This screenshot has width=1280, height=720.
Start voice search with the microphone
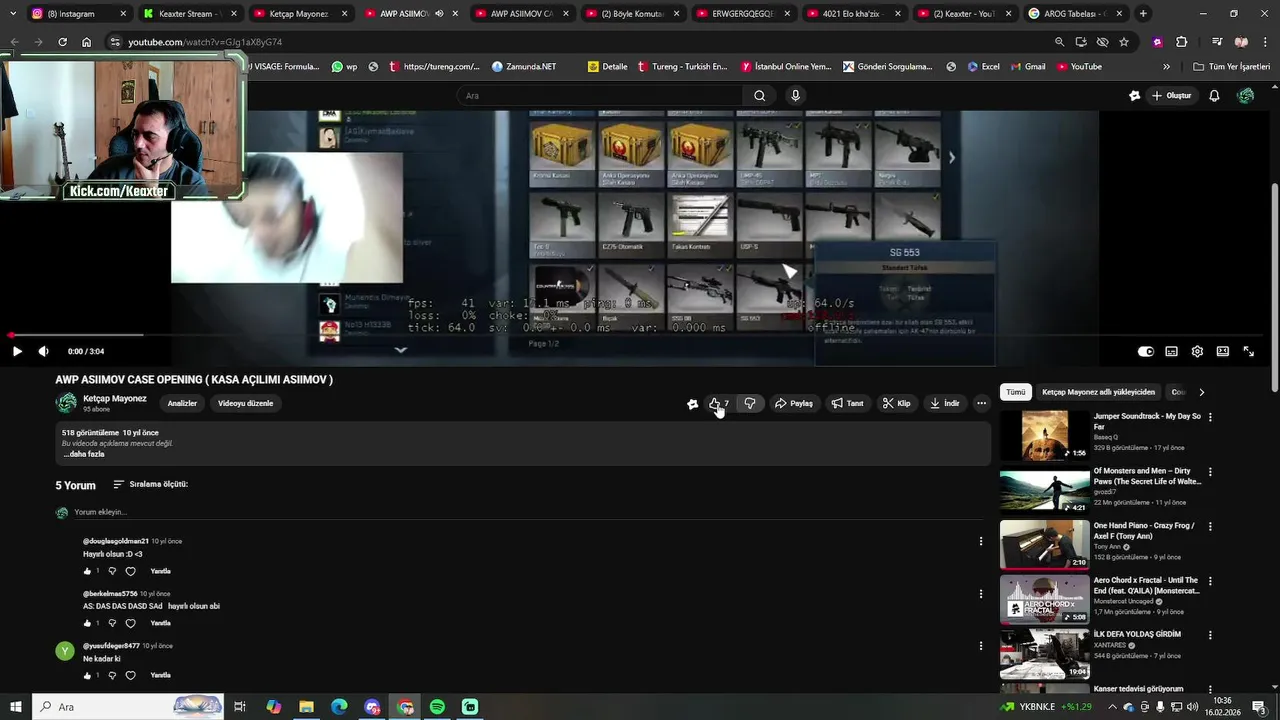click(796, 95)
